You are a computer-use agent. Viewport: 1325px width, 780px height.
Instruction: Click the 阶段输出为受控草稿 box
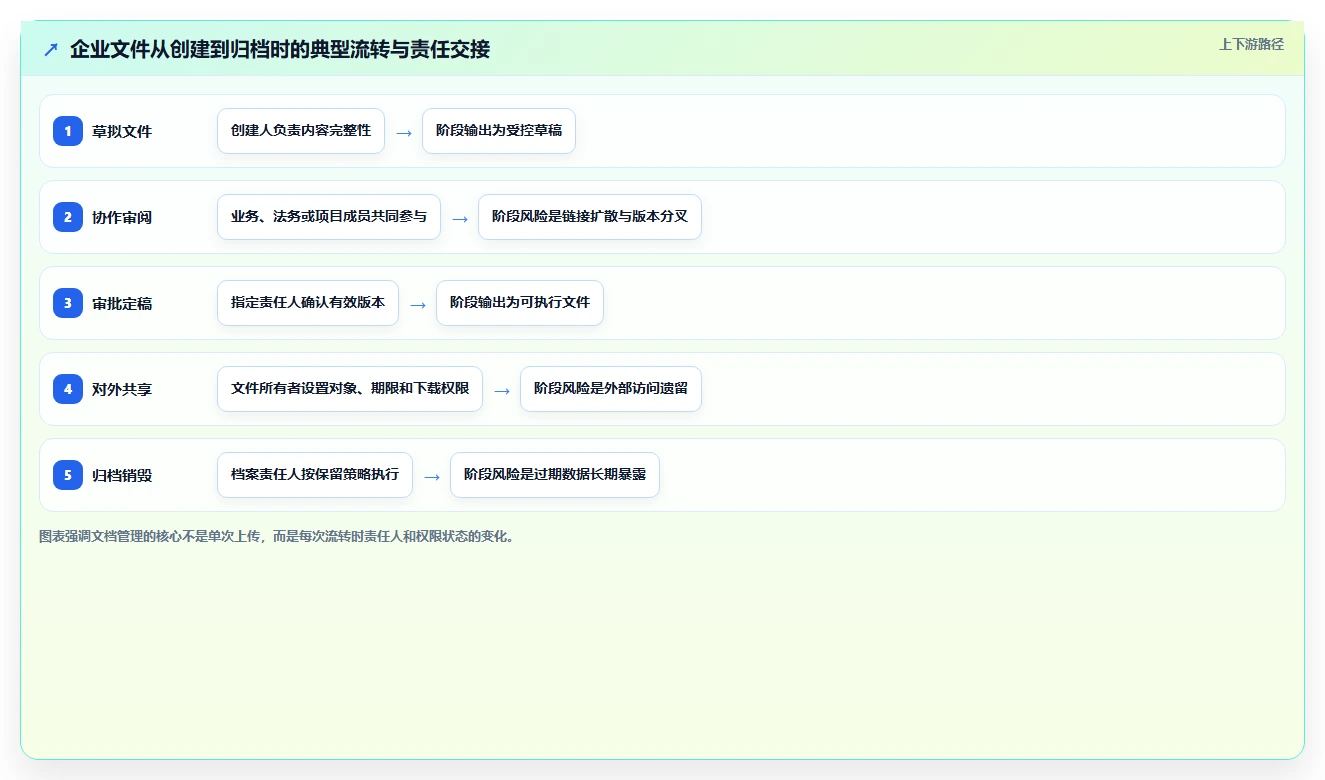[x=499, y=131]
